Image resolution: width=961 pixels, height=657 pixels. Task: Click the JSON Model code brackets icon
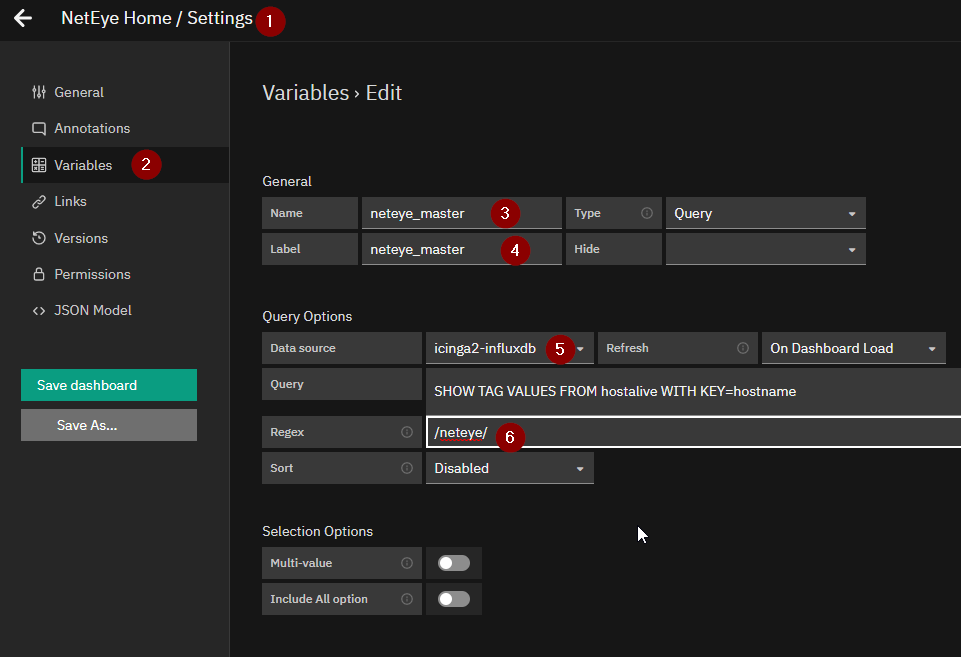(x=39, y=311)
